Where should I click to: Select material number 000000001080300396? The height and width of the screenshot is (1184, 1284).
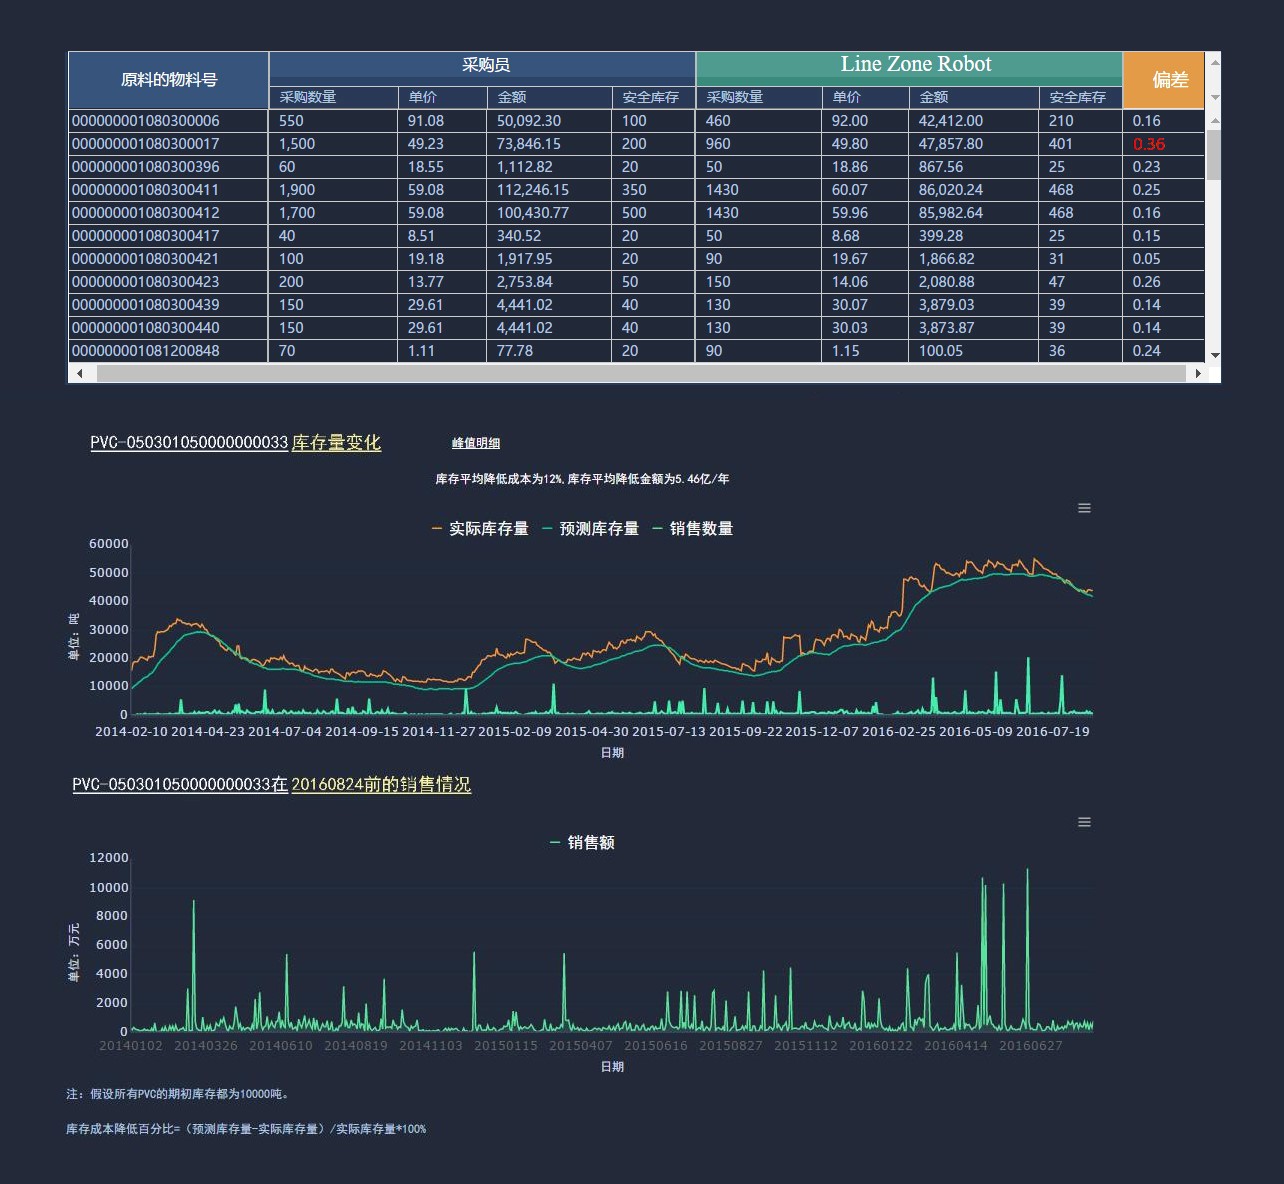(146, 167)
